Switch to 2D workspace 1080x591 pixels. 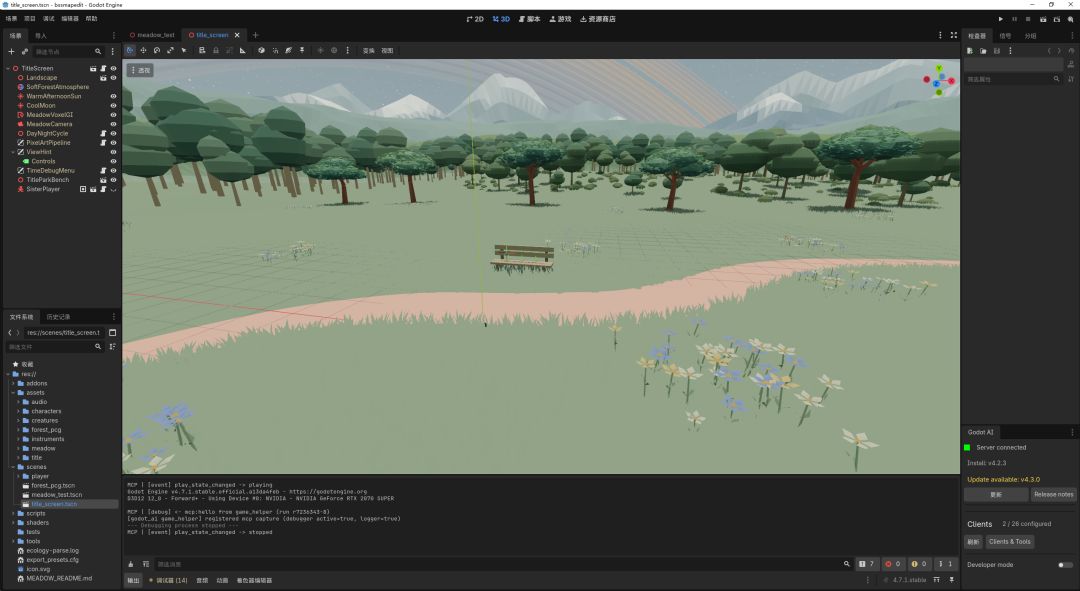475,19
